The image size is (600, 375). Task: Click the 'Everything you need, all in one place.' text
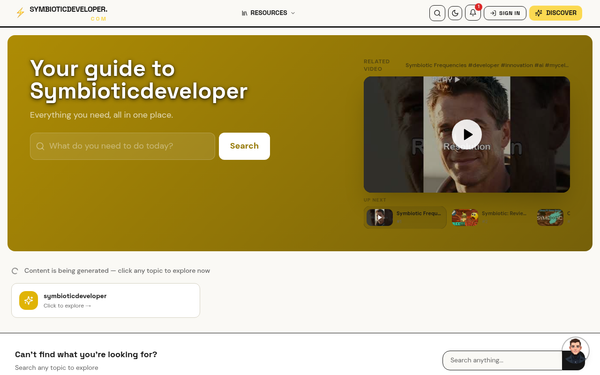[101, 115]
